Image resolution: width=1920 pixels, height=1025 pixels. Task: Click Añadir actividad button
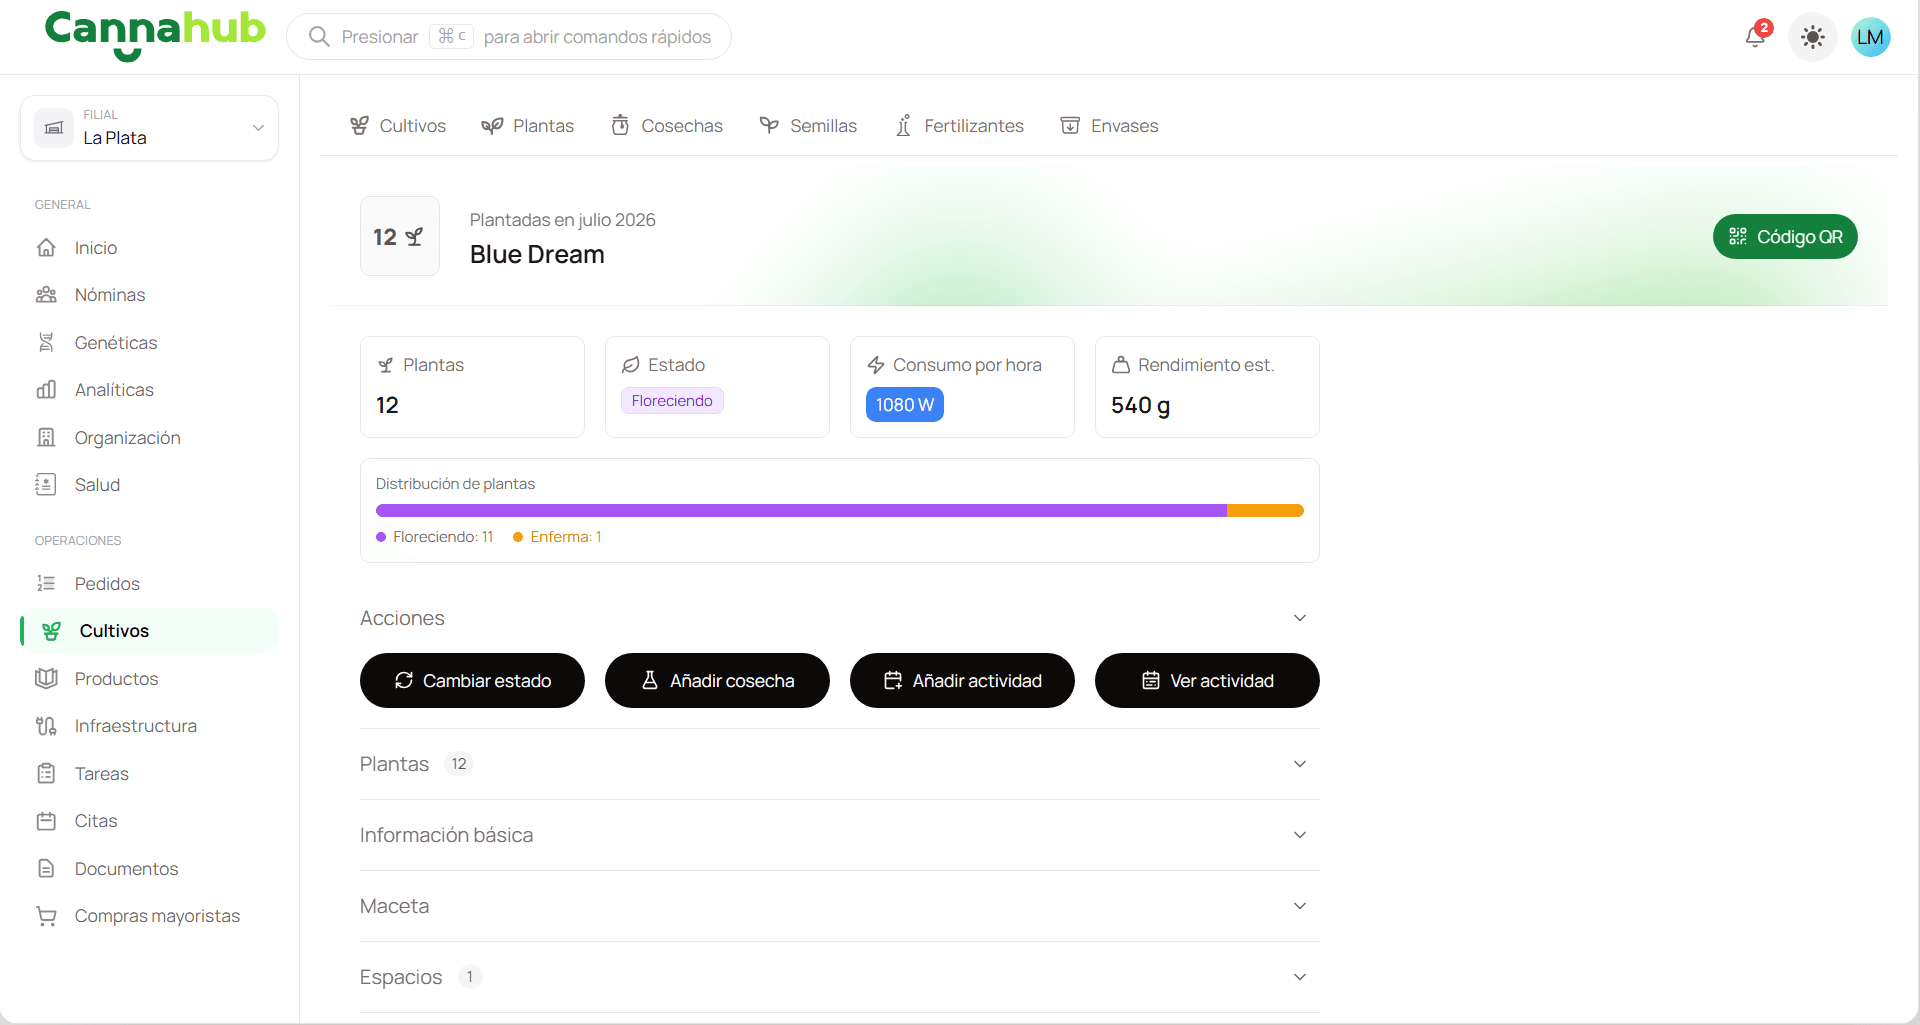(962, 681)
